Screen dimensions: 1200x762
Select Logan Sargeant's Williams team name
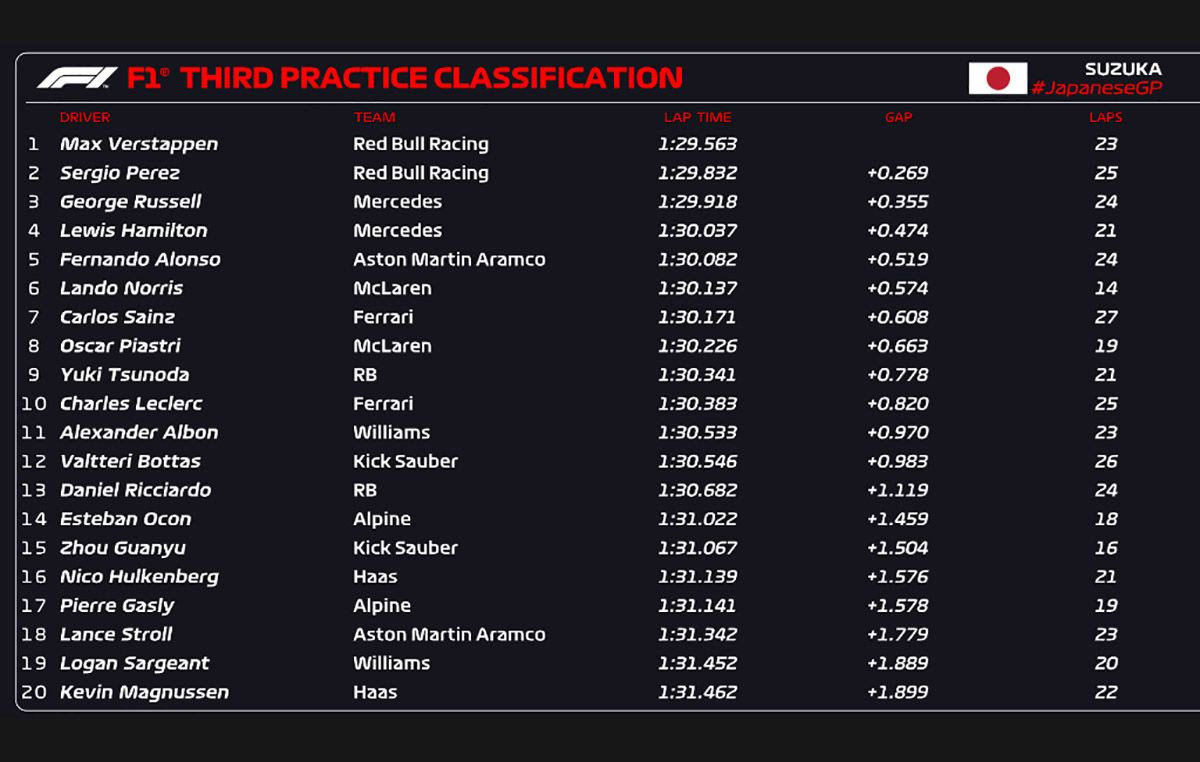[x=391, y=663]
